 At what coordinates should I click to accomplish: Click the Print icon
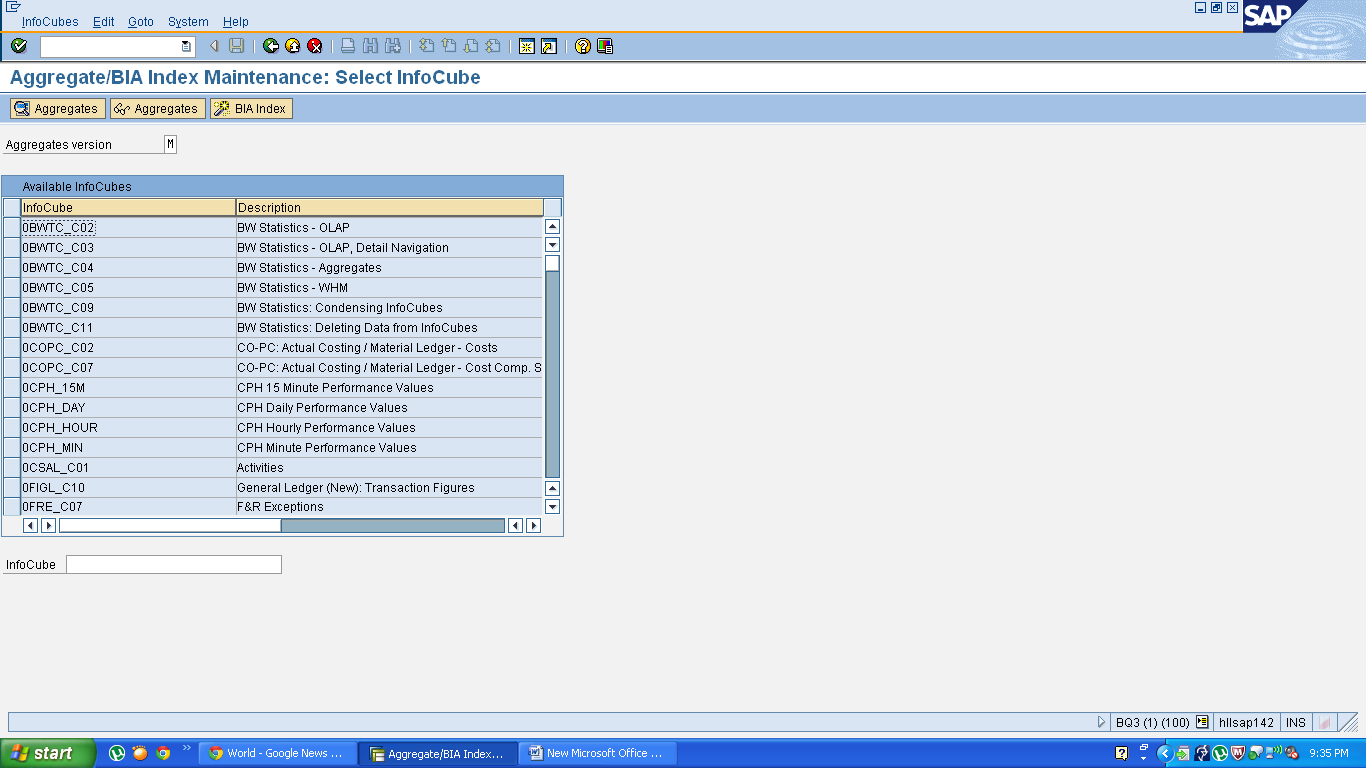[x=348, y=46]
